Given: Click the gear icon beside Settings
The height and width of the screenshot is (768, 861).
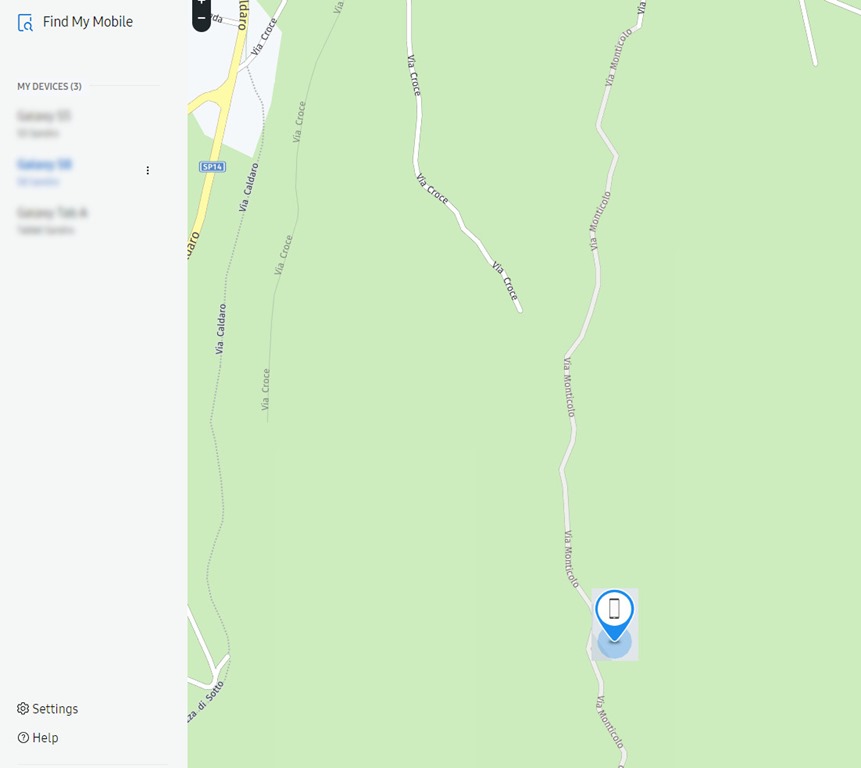Looking at the screenshot, I should point(23,708).
